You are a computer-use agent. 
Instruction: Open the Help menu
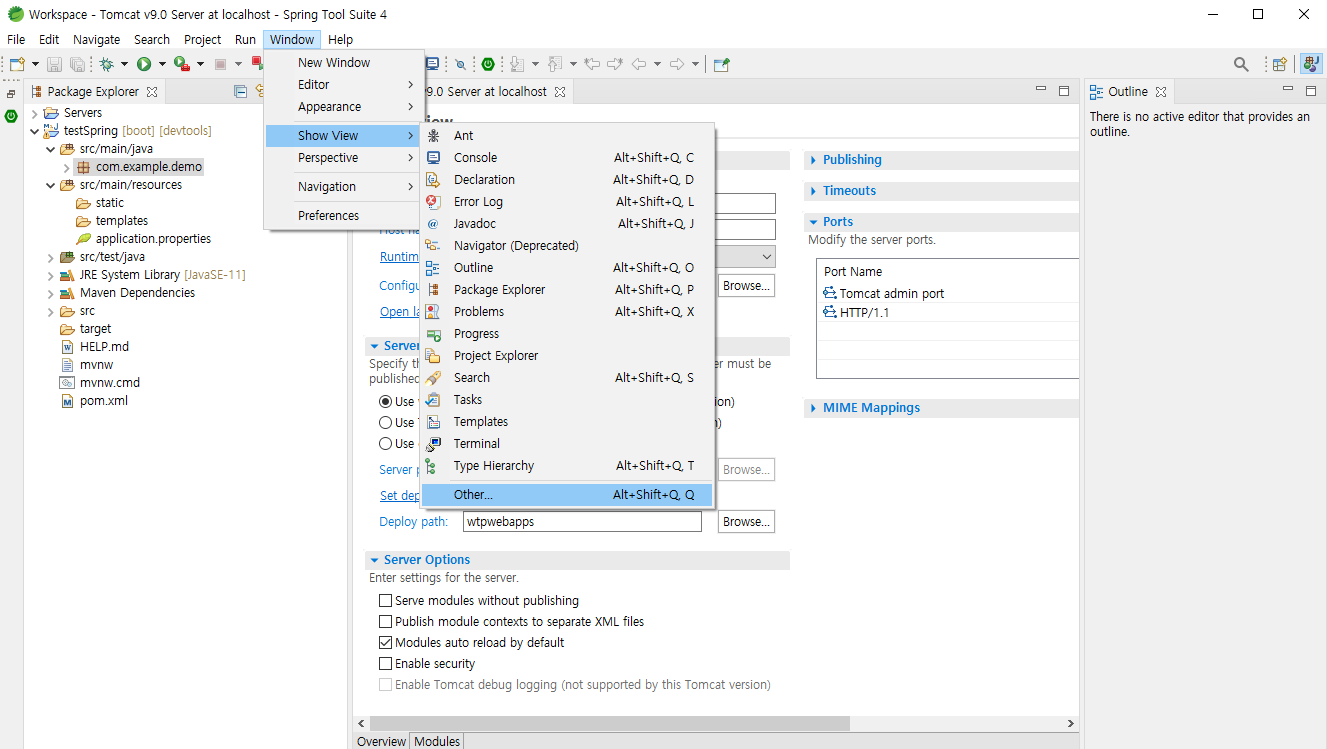341,39
